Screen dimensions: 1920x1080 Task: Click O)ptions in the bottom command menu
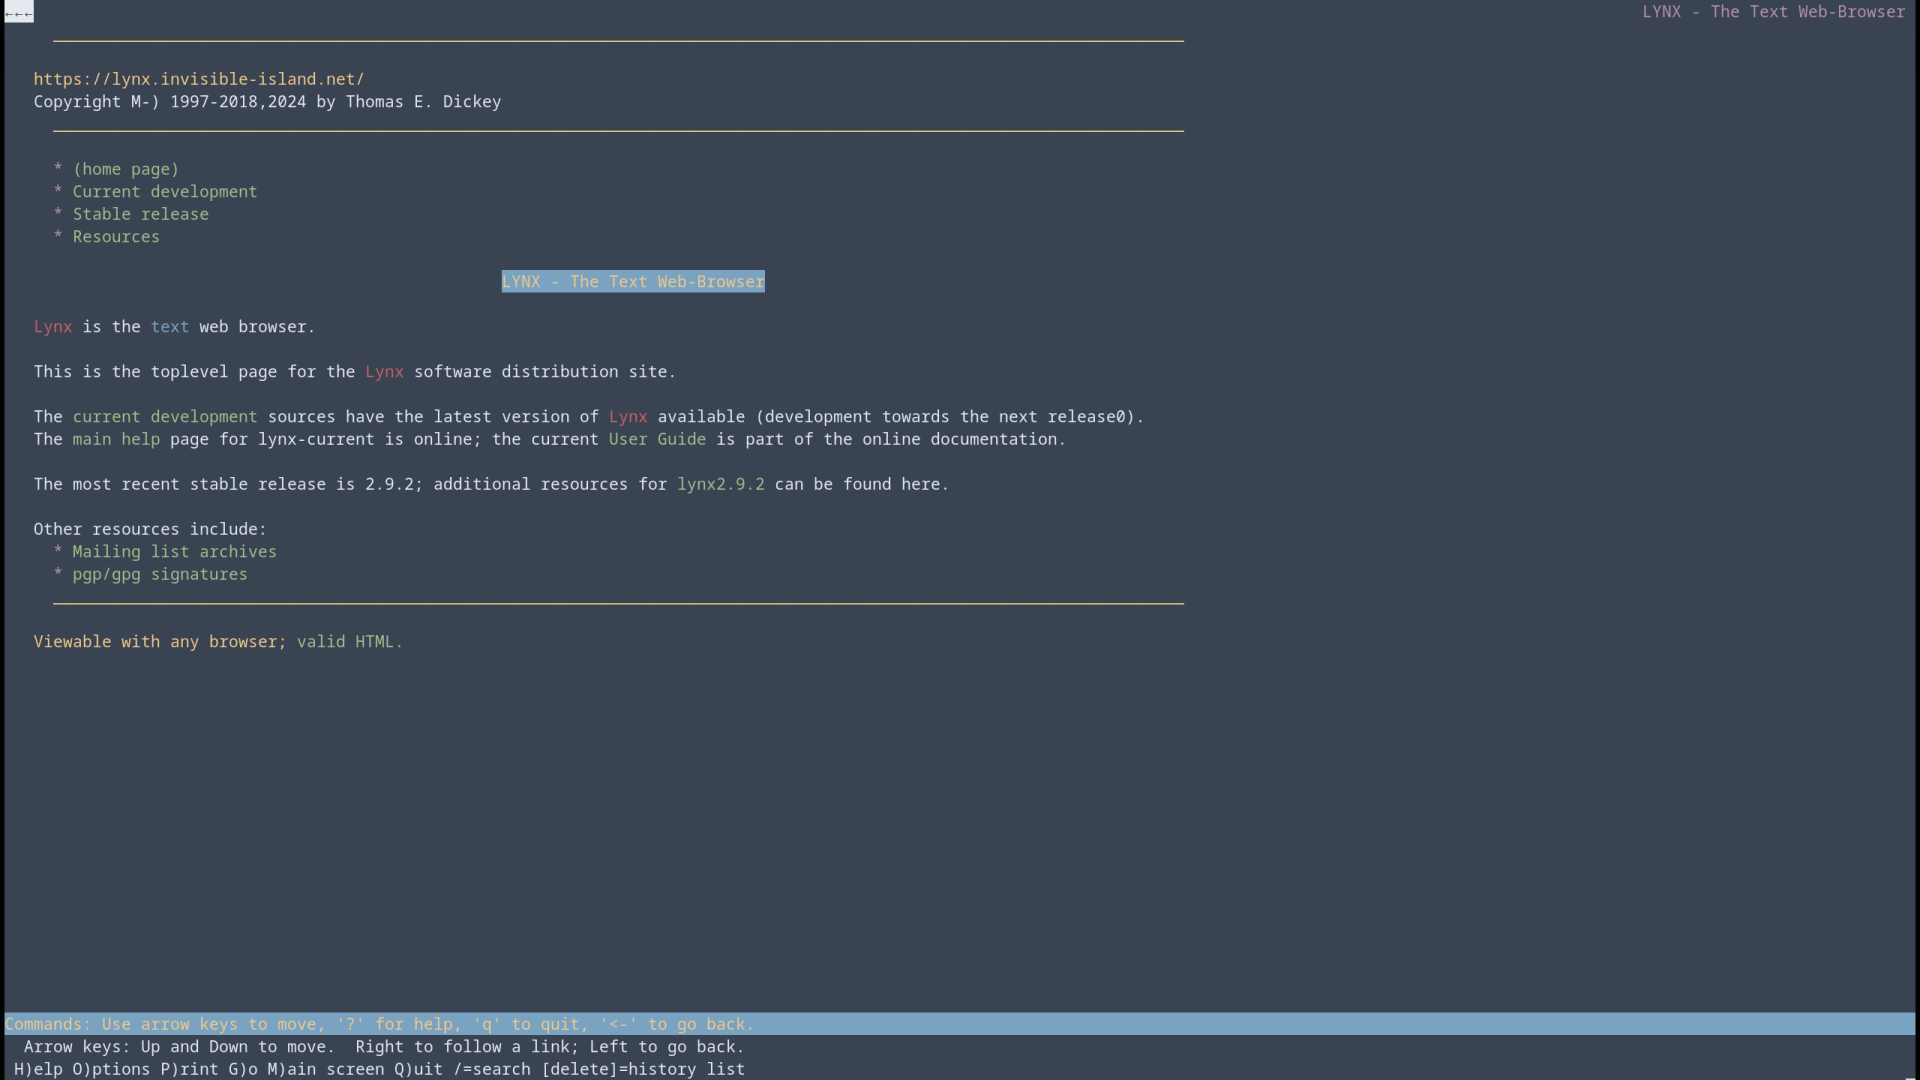[x=110, y=1069]
